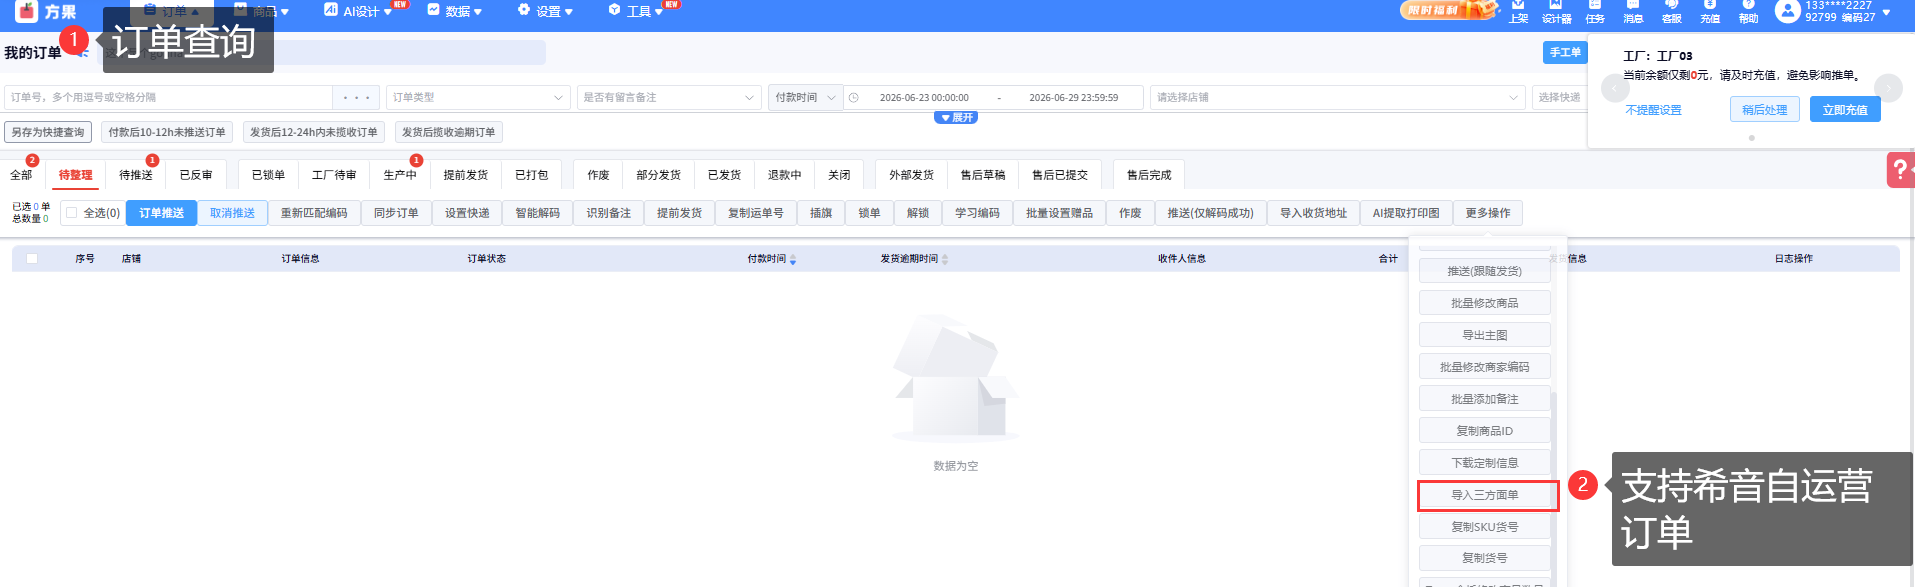
Task: Switch to the 已发货 tab
Action: [724, 175]
